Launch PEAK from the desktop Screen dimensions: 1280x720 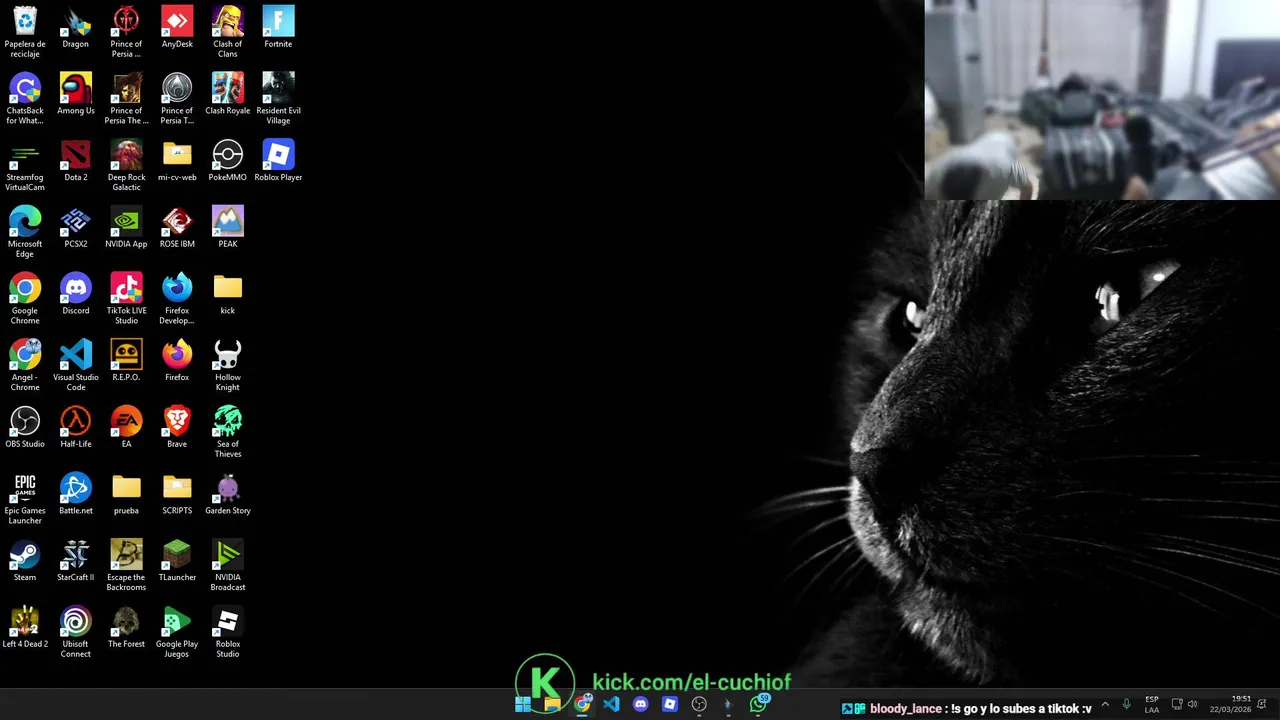point(227,228)
